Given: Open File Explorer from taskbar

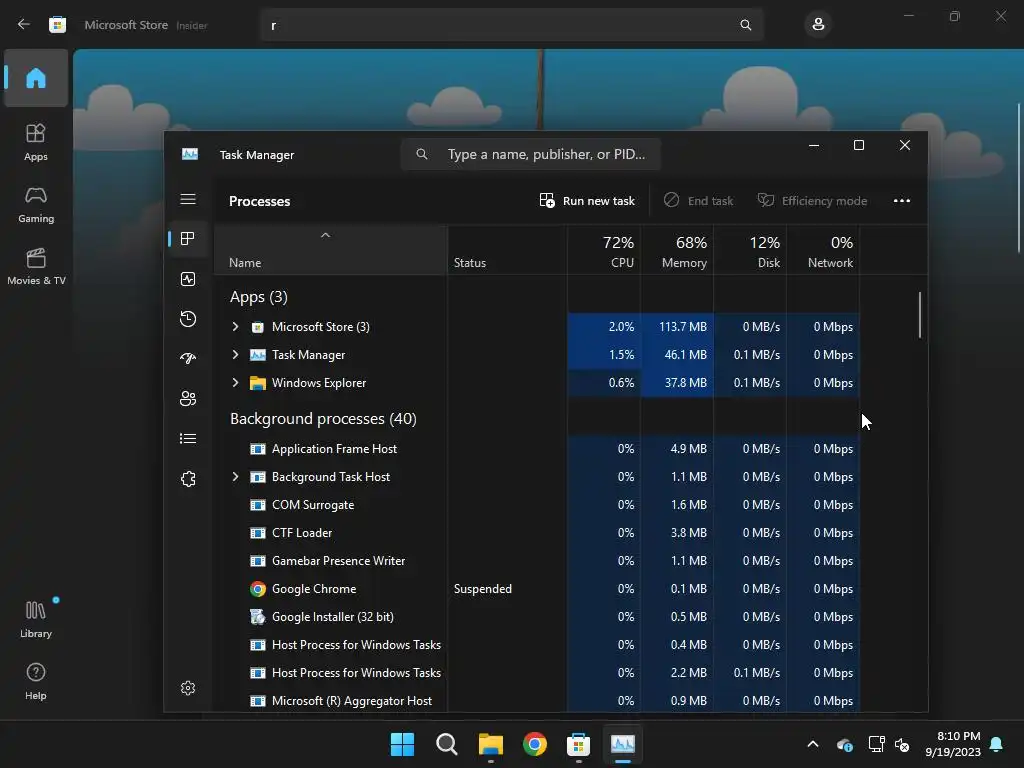Looking at the screenshot, I should pyautogui.click(x=490, y=744).
